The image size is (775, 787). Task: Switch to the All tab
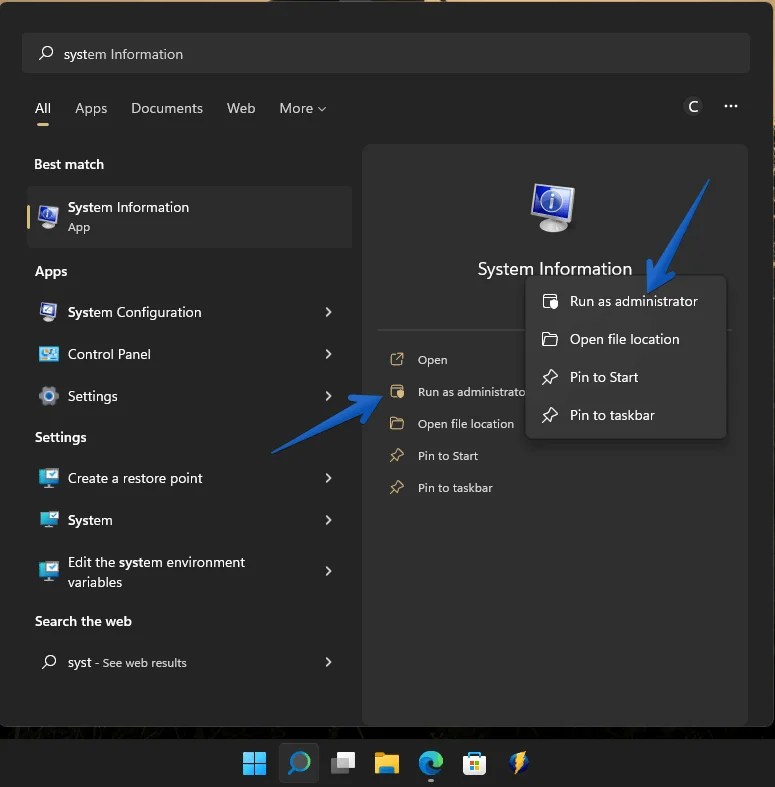[x=43, y=108]
